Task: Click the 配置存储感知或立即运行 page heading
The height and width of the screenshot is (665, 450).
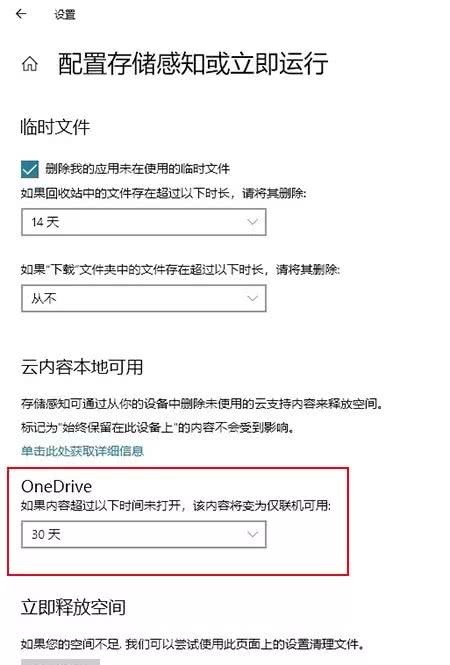Action: (193, 64)
